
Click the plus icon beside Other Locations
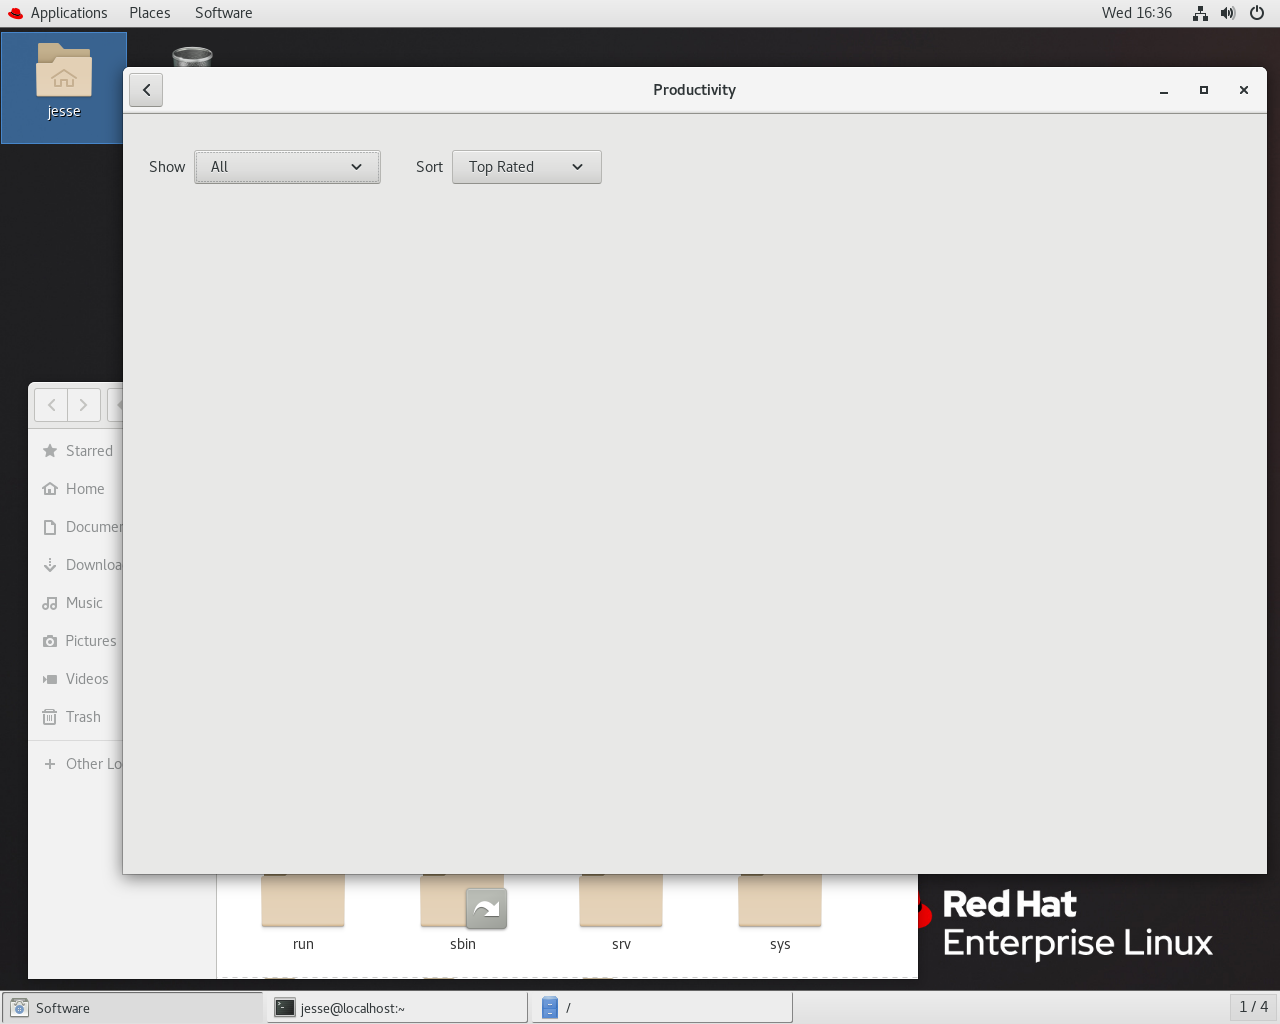point(50,764)
